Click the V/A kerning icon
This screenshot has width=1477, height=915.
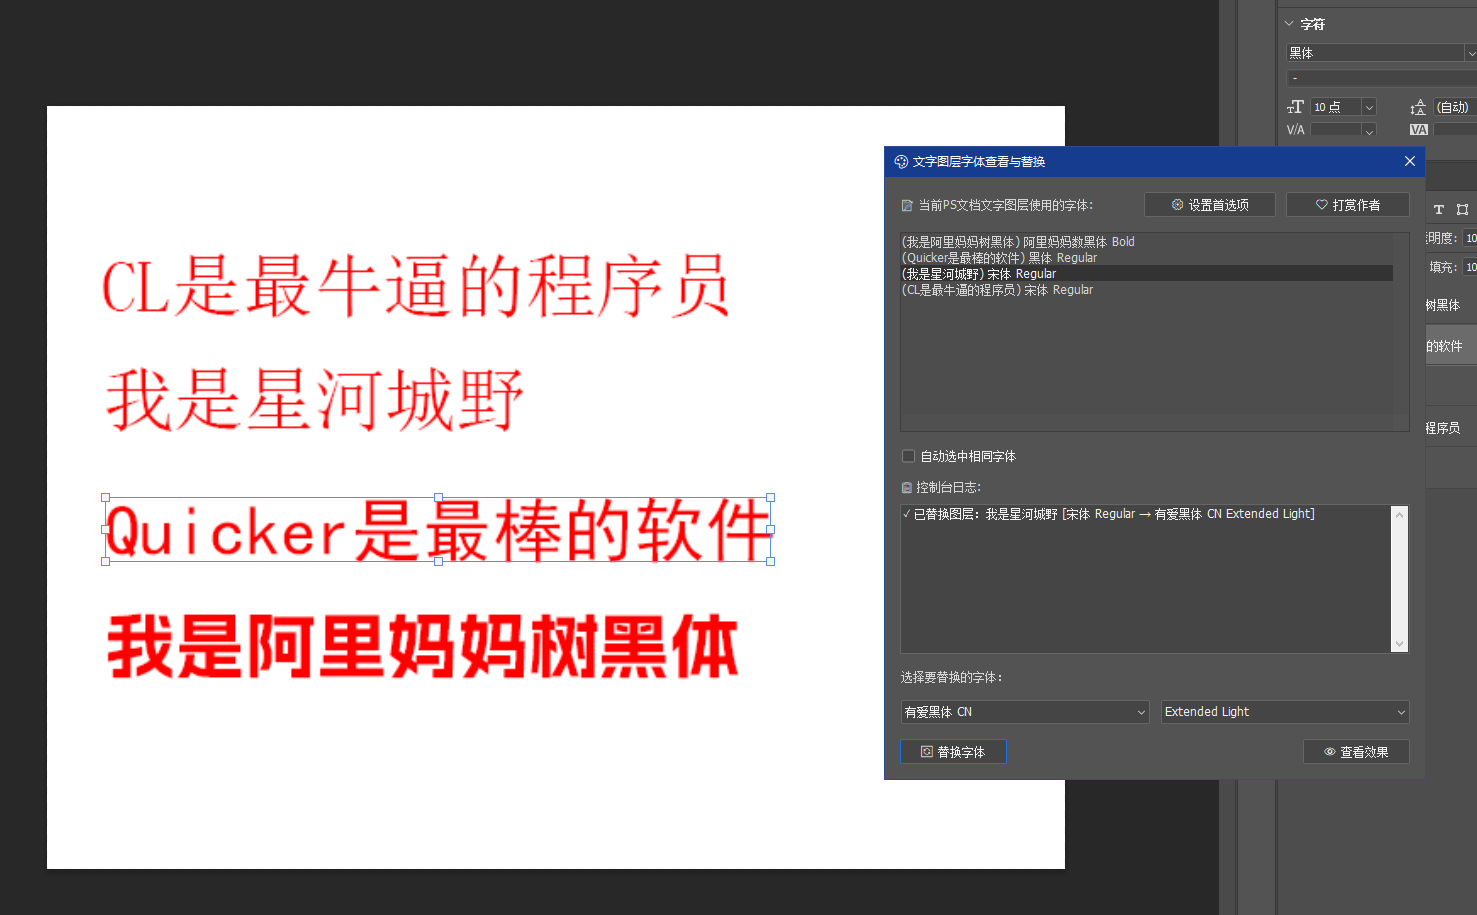click(1296, 130)
